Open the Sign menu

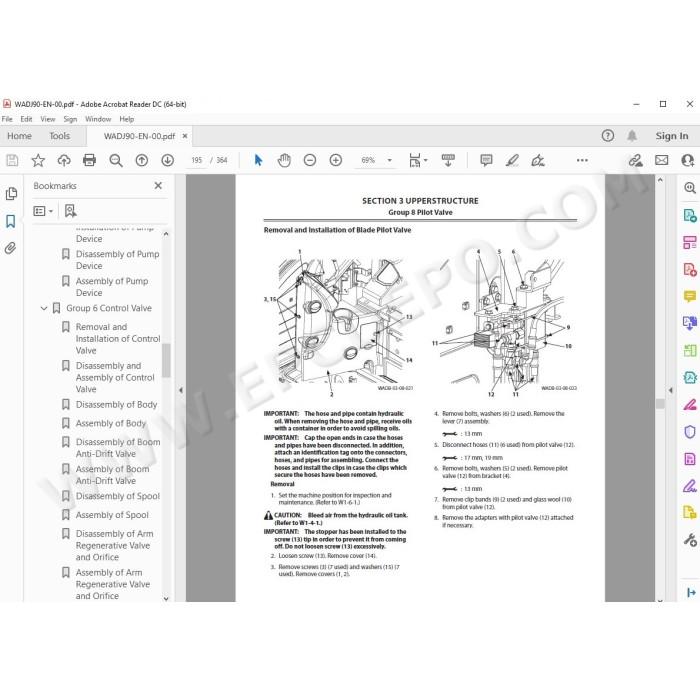pyautogui.click(x=70, y=119)
